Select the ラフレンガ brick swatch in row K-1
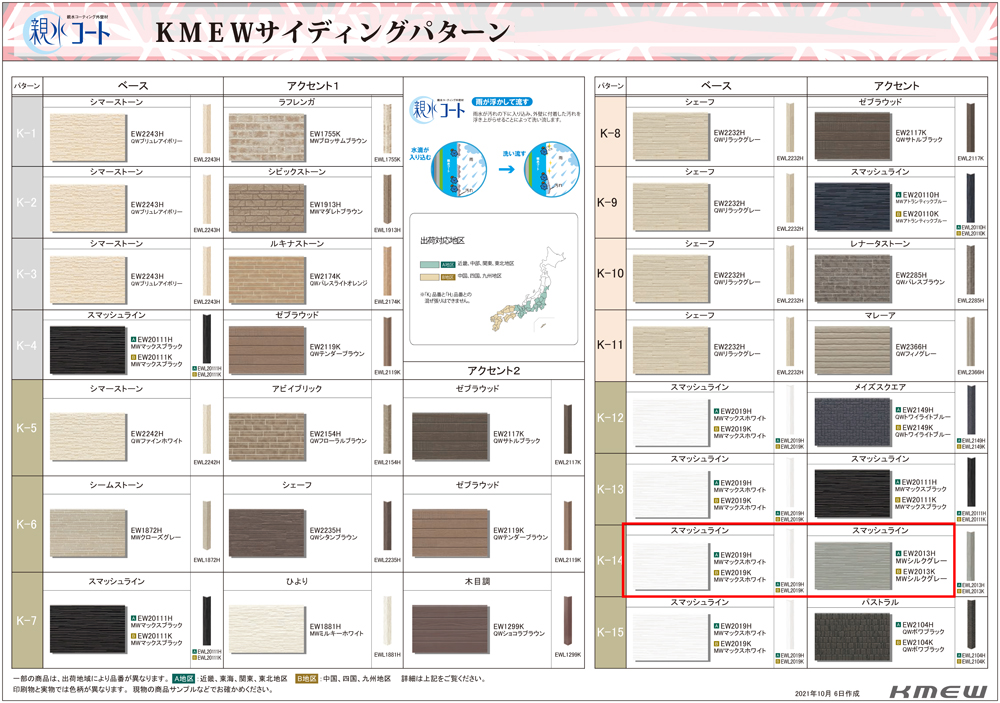1000x703 pixels. [x=267, y=138]
